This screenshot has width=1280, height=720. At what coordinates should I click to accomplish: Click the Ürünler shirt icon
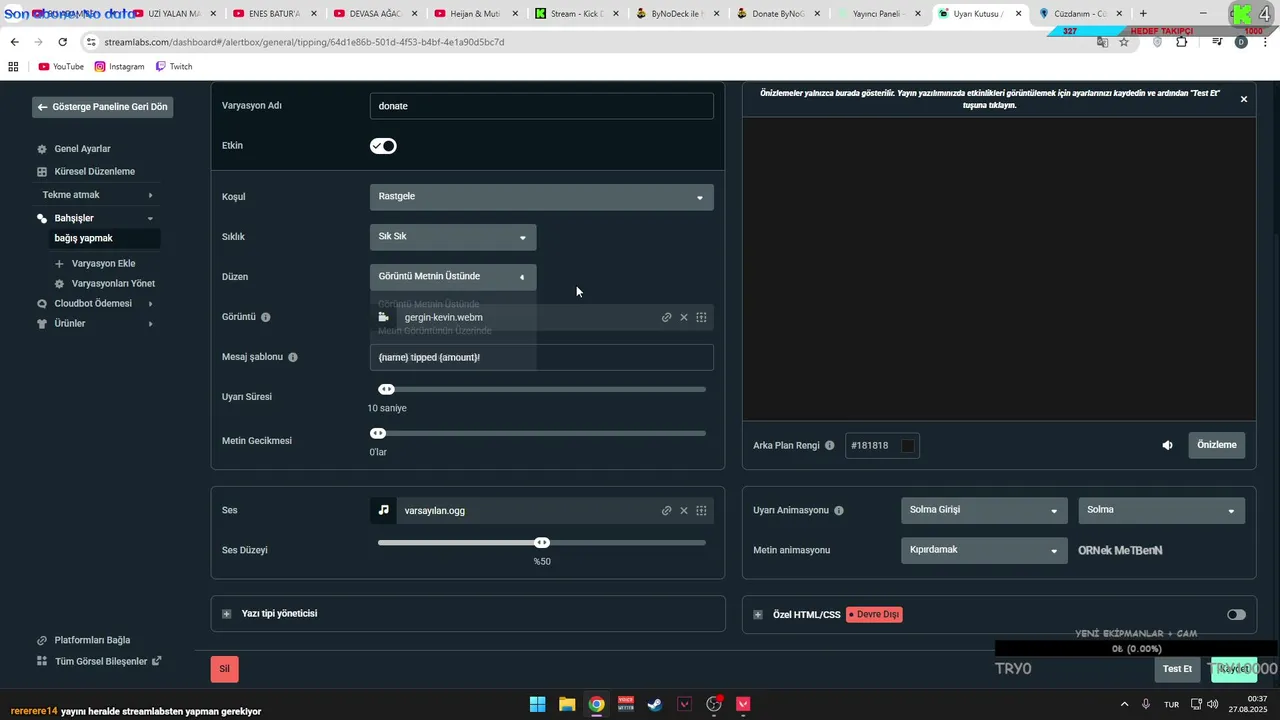coord(42,324)
